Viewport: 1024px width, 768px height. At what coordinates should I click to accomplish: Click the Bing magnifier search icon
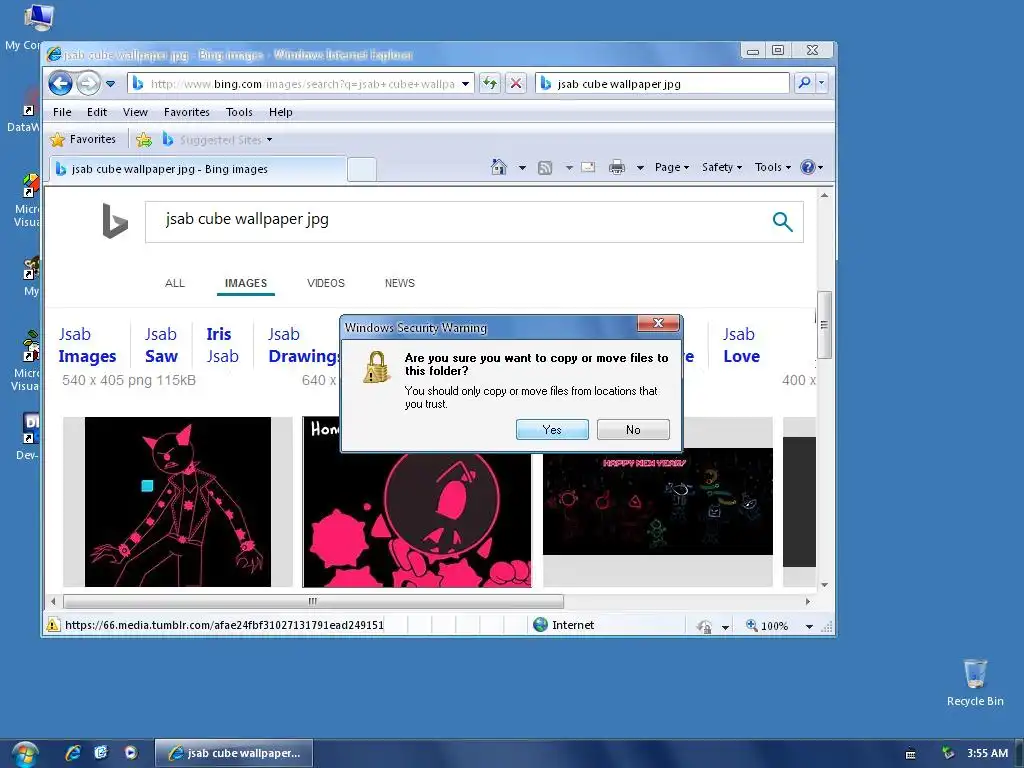click(782, 222)
